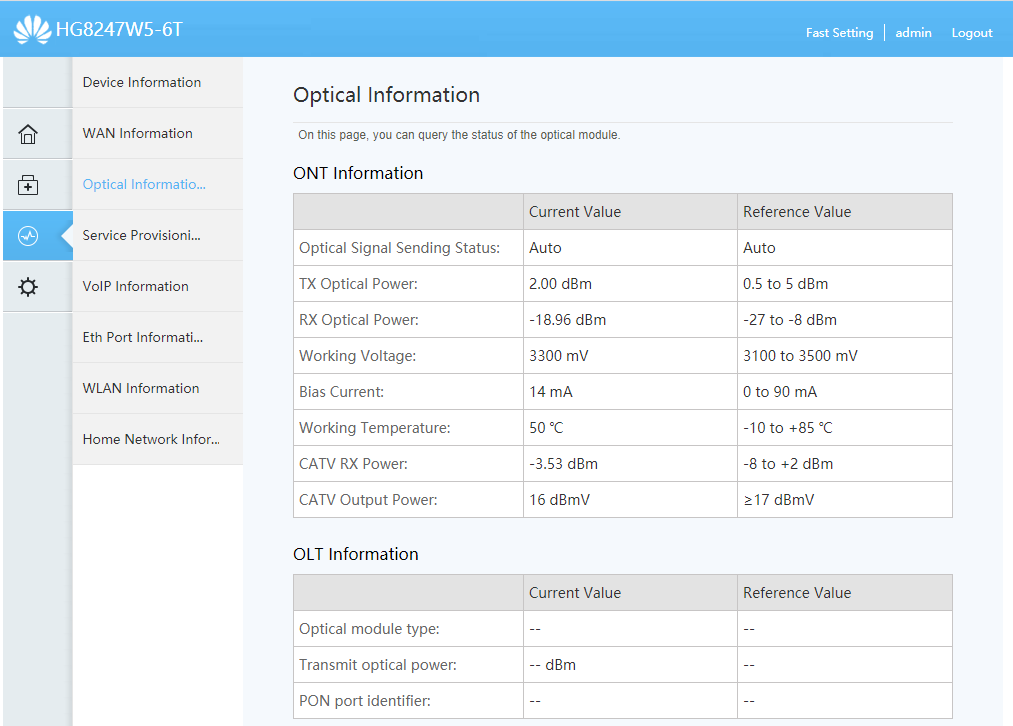The image size is (1013, 726).
Task: Open the Home sidebar icon
Action: pyautogui.click(x=28, y=134)
